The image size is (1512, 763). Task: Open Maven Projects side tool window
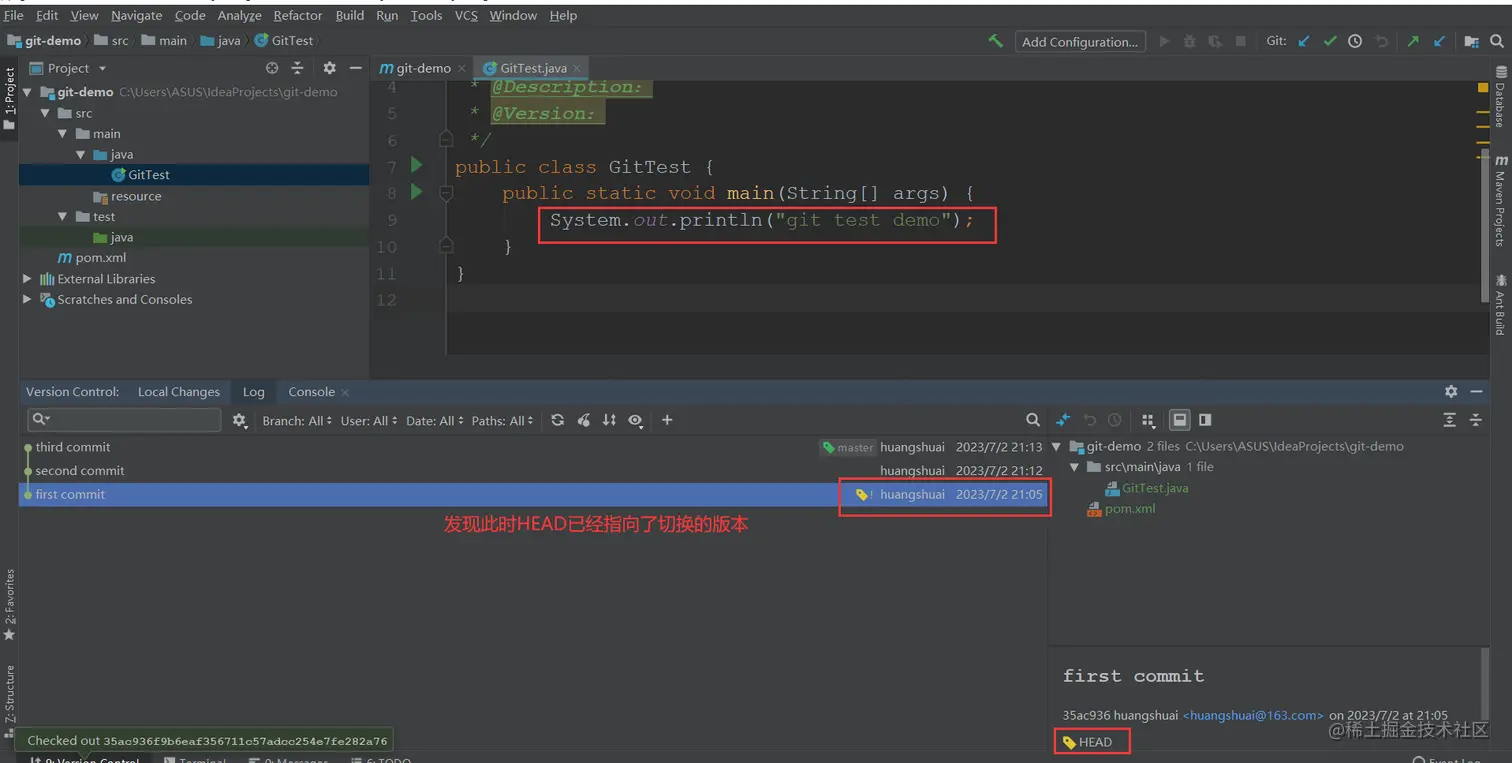click(x=1500, y=202)
